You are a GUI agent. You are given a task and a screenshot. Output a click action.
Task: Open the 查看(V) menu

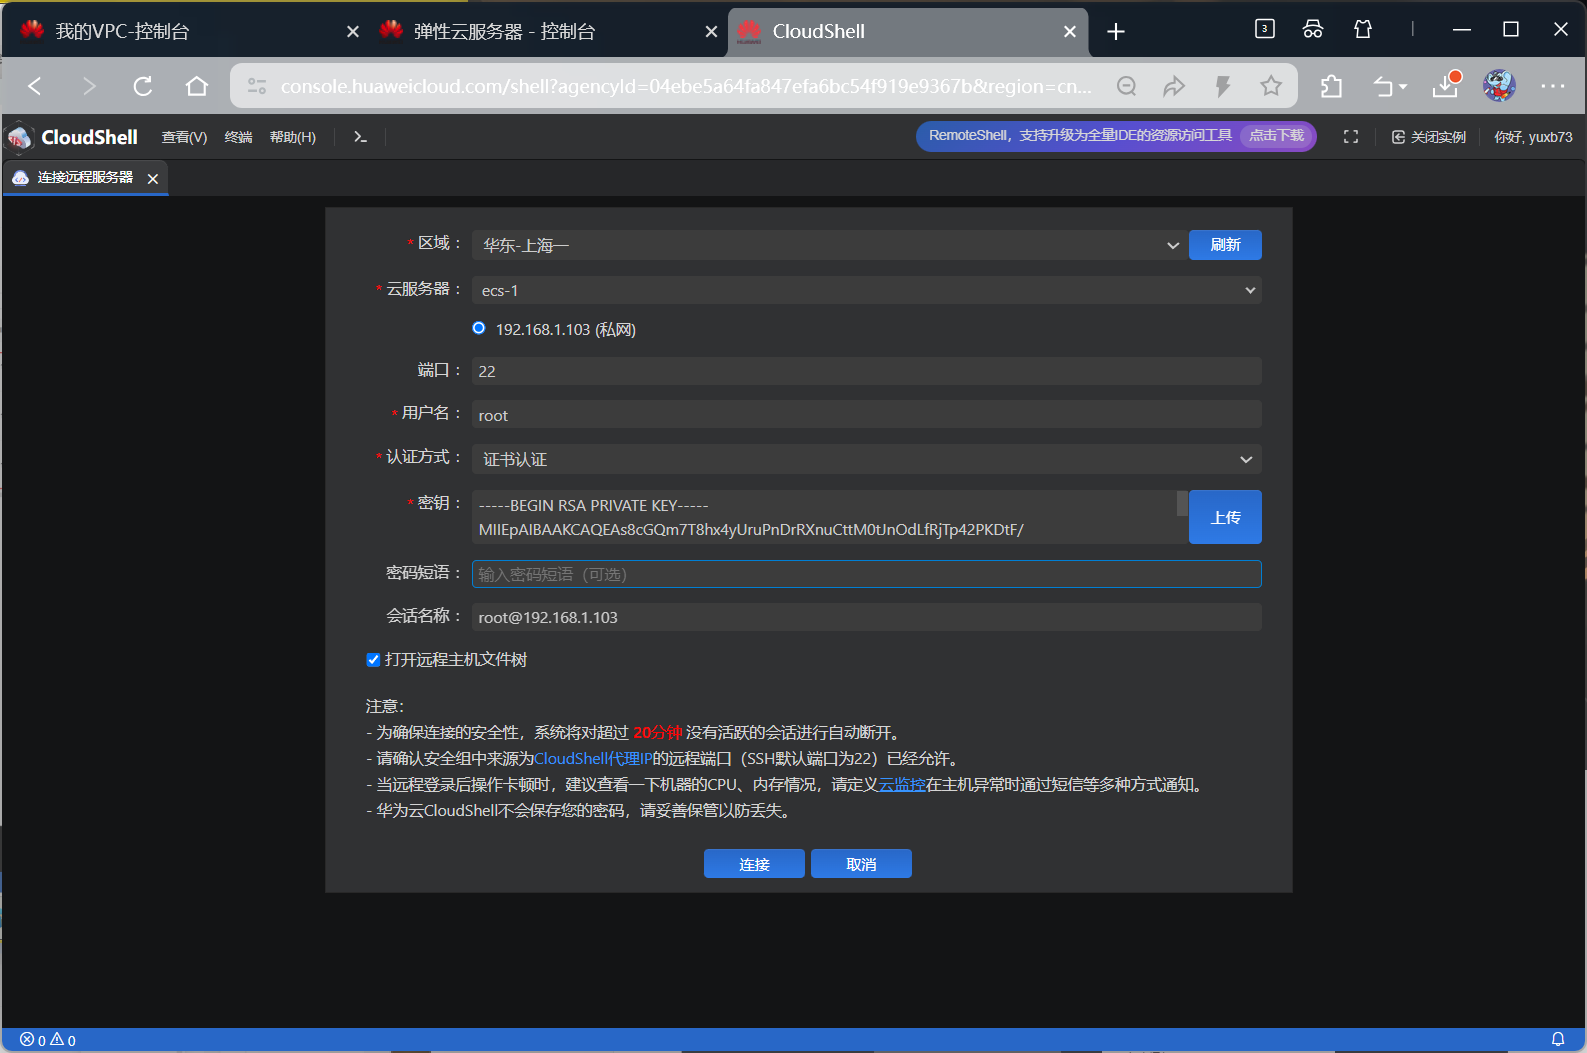(x=184, y=137)
